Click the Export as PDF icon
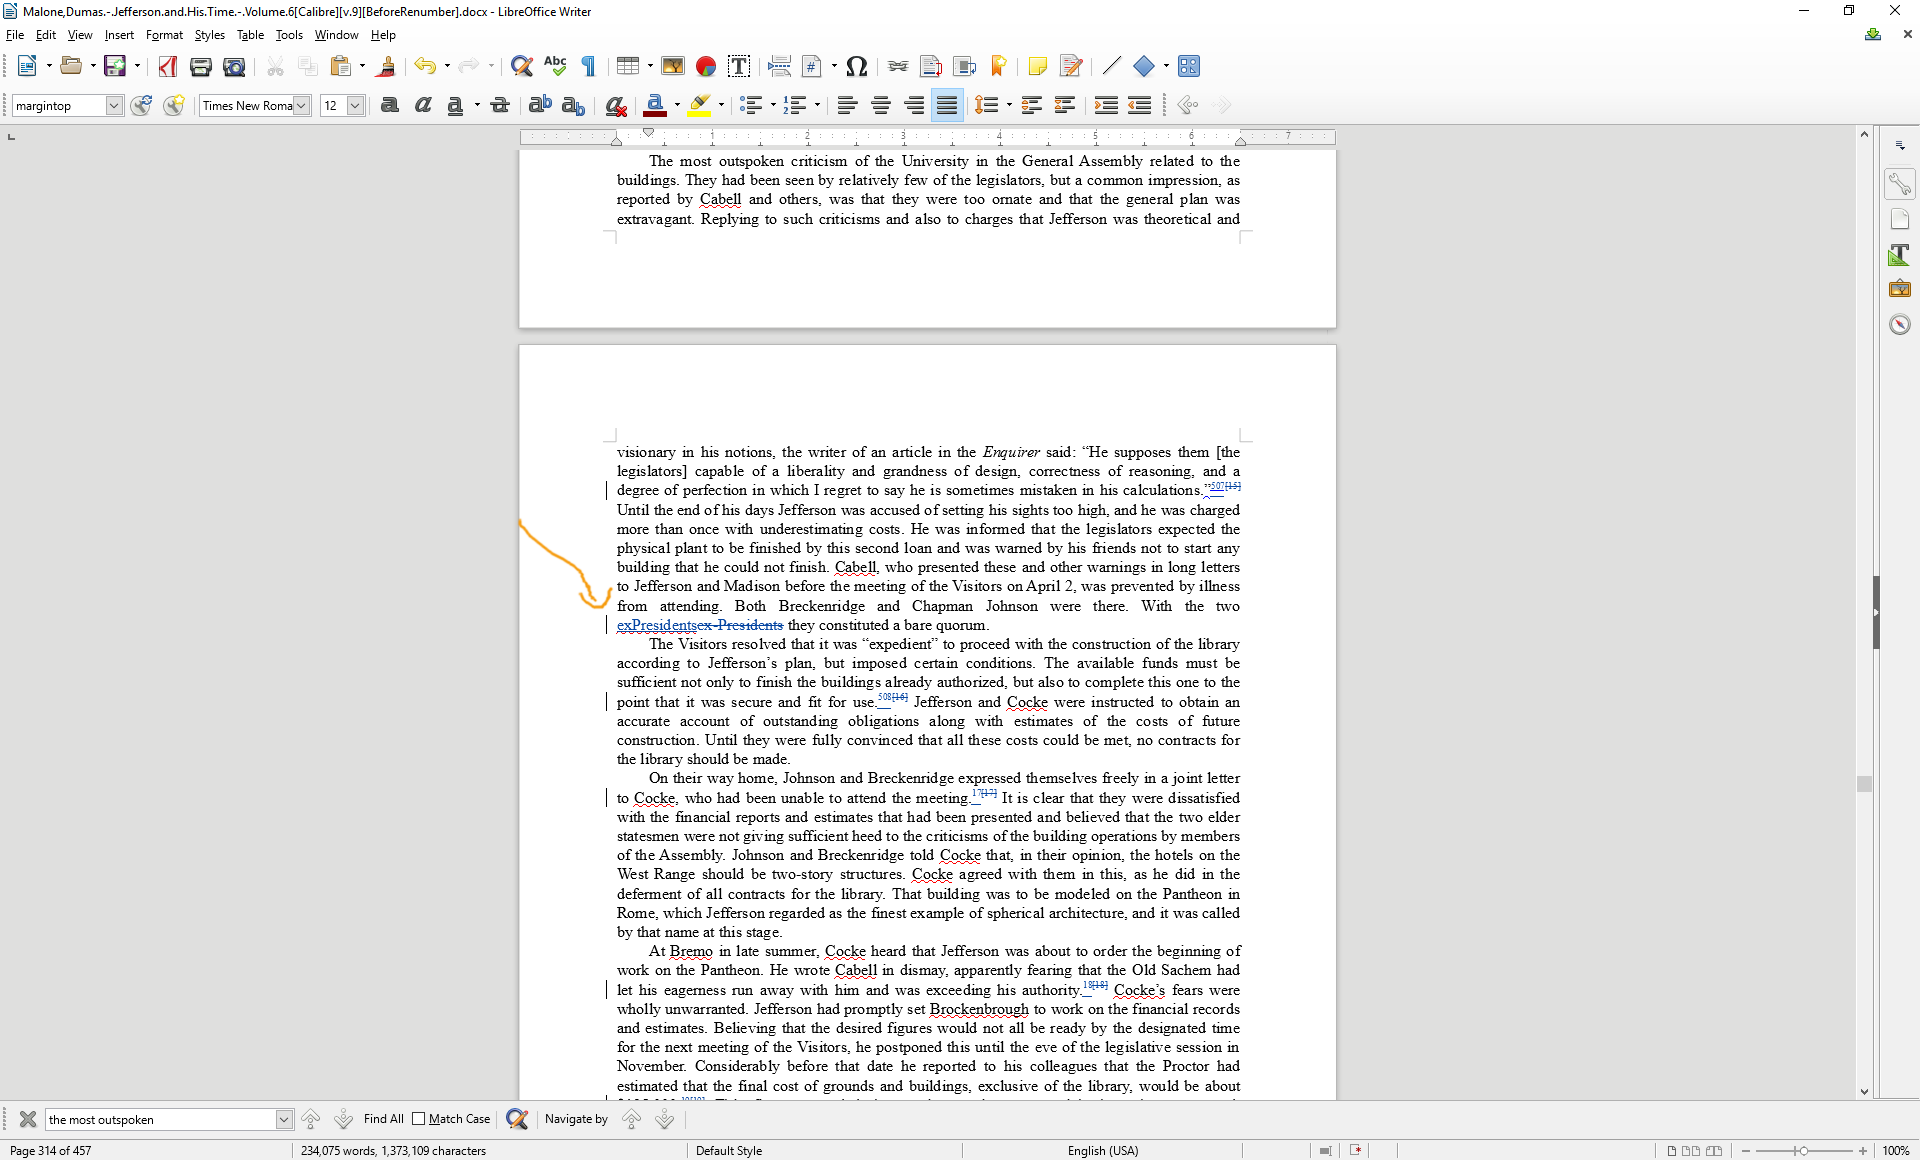This screenshot has width=1920, height=1160. click(167, 66)
